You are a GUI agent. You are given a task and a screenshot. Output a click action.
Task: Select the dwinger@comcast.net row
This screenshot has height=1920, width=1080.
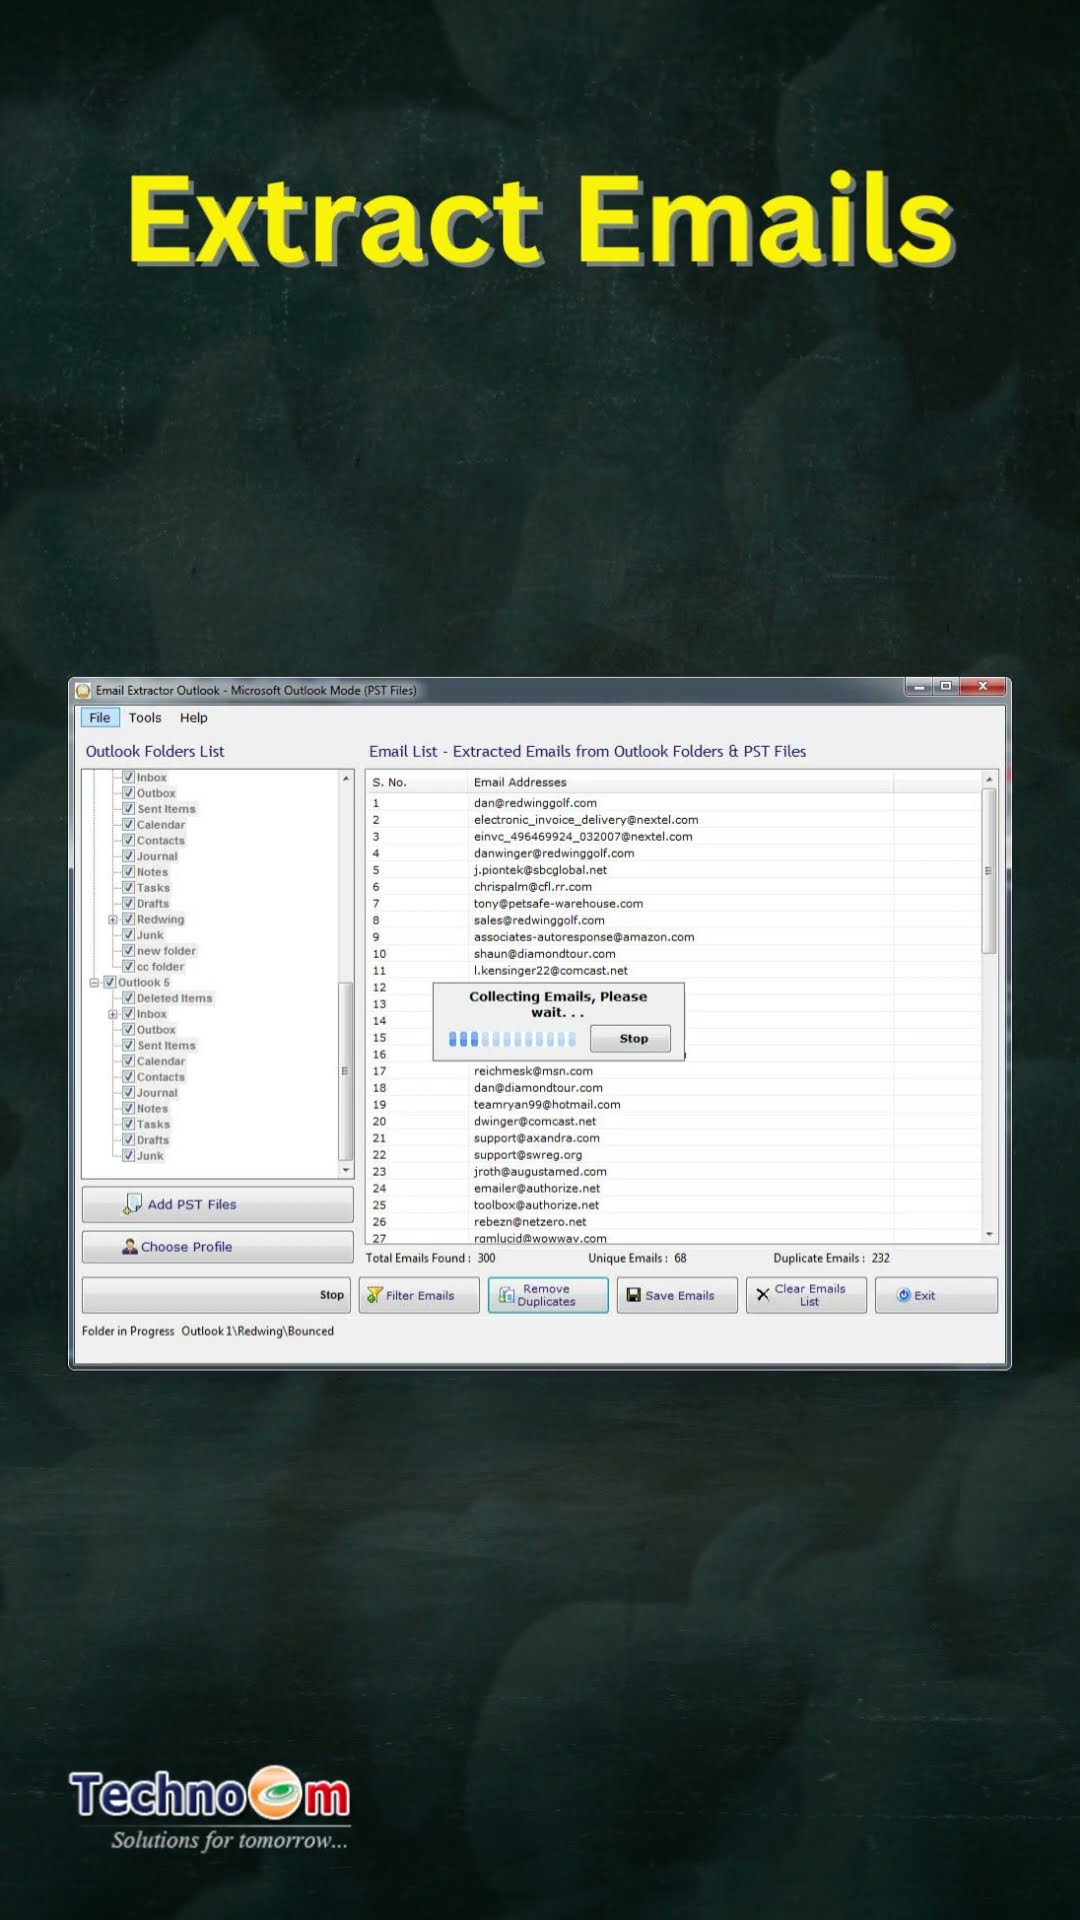674,1121
